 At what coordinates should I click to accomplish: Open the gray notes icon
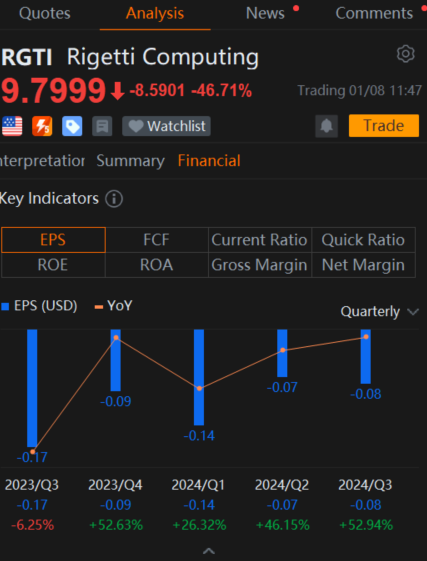coord(102,126)
